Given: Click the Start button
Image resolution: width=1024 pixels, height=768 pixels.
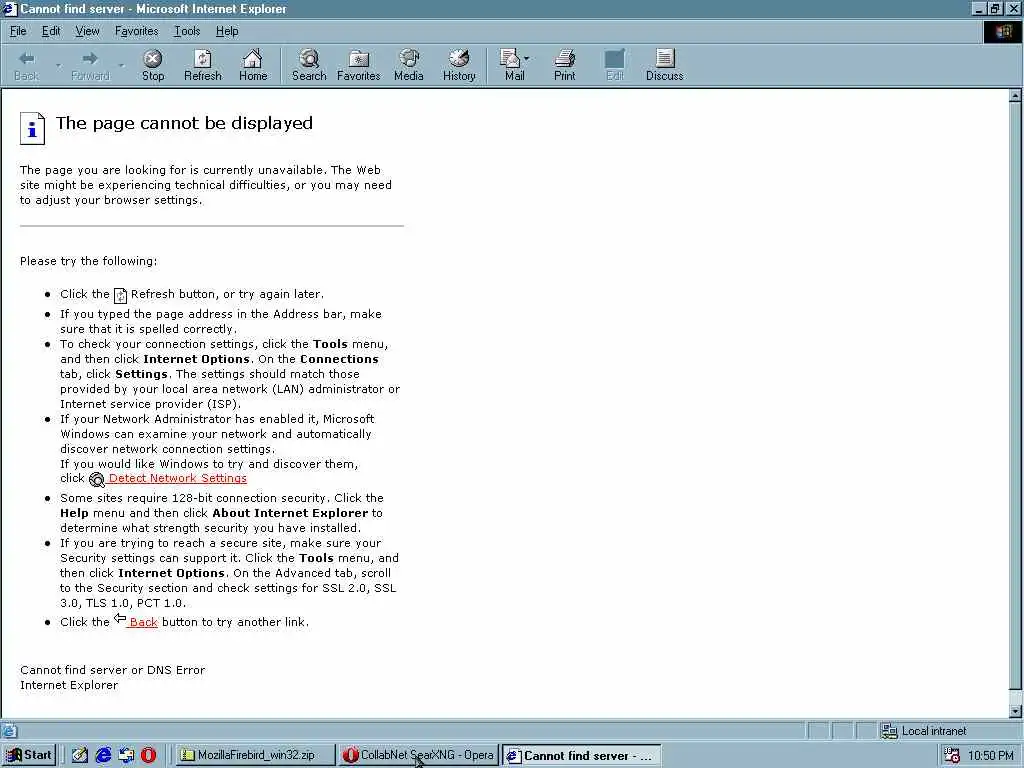Looking at the screenshot, I should [29, 755].
